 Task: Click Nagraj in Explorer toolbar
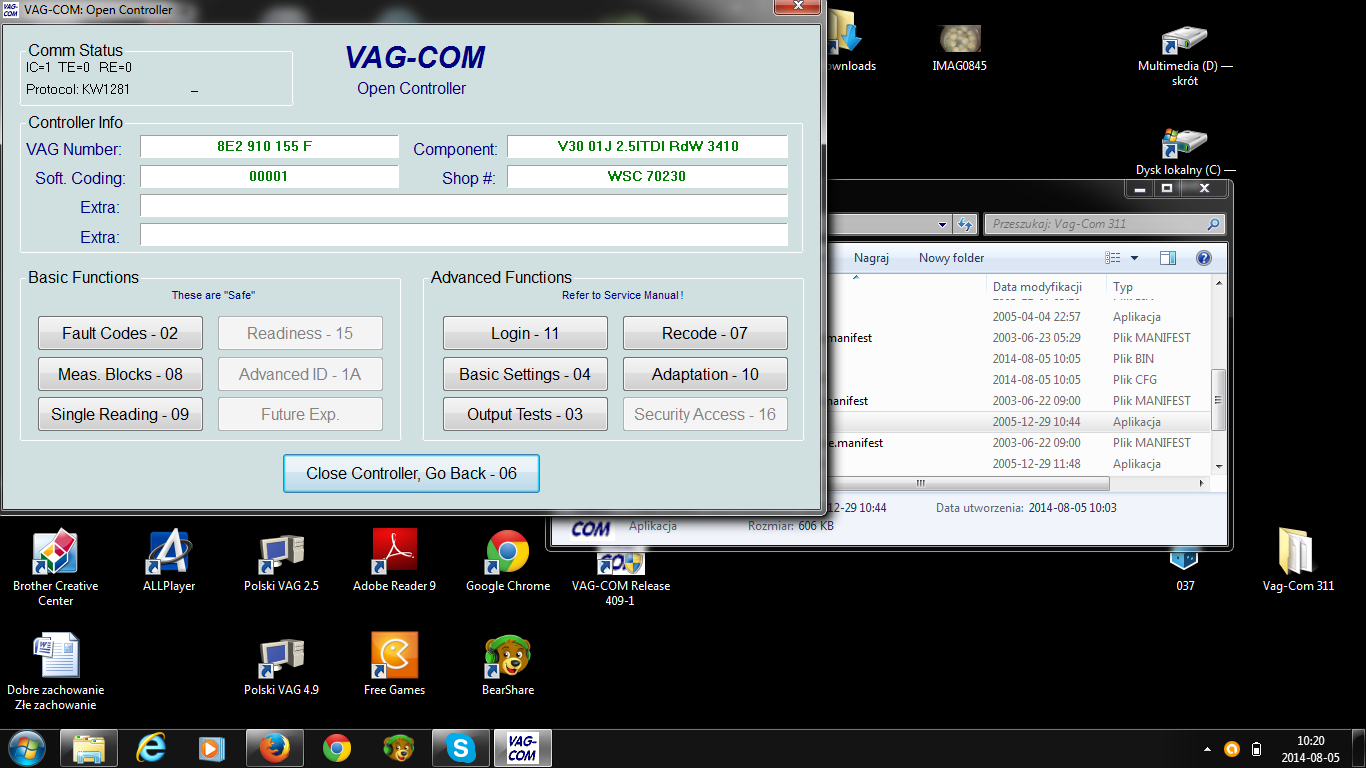(x=871, y=258)
